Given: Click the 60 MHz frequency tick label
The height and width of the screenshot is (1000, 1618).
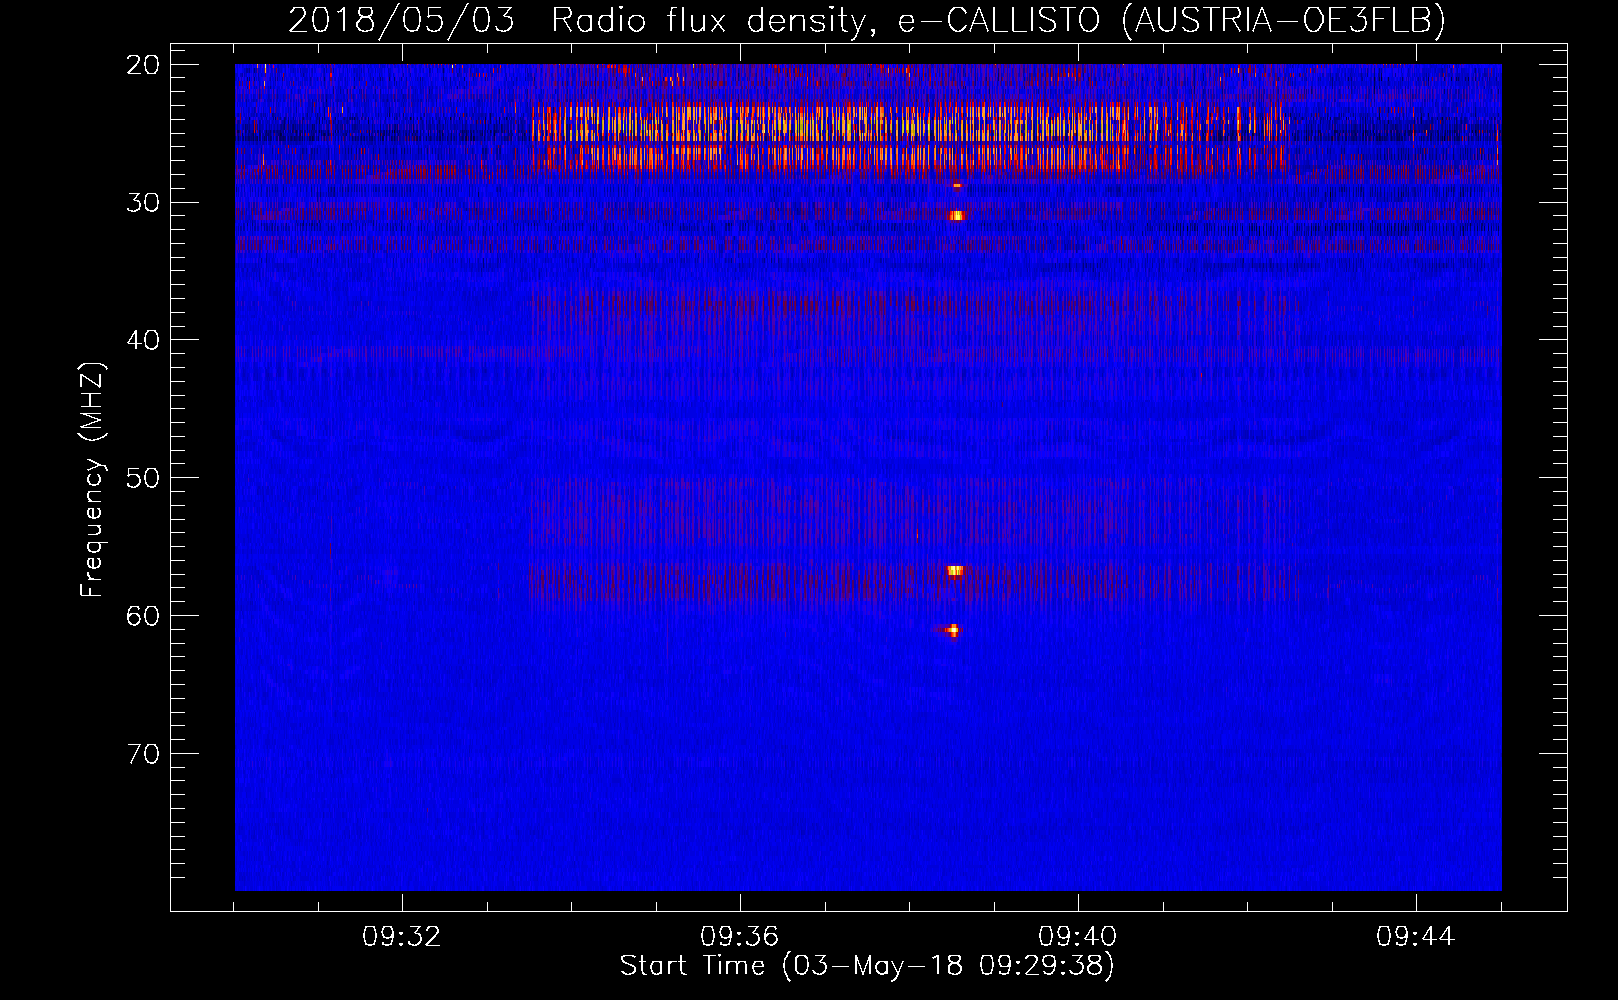Looking at the screenshot, I should tap(144, 616).
